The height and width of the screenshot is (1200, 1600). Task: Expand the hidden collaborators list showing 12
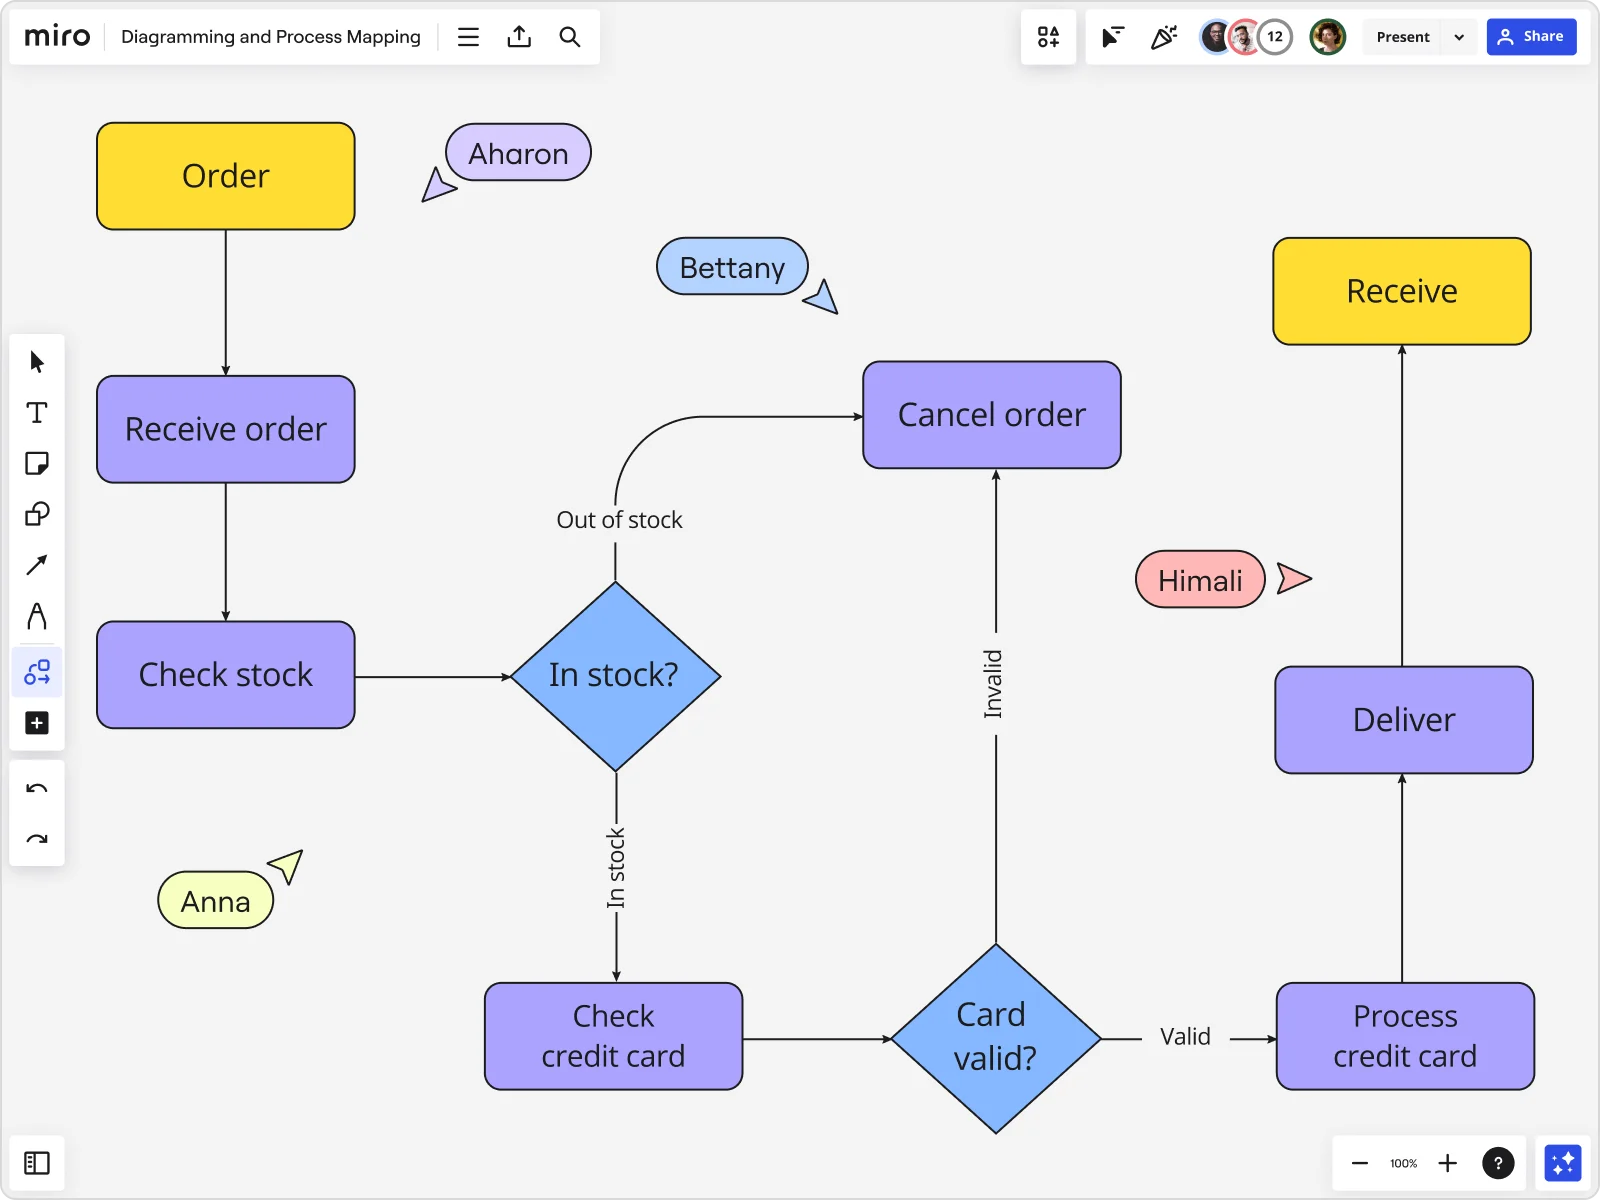pos(1275,37)
